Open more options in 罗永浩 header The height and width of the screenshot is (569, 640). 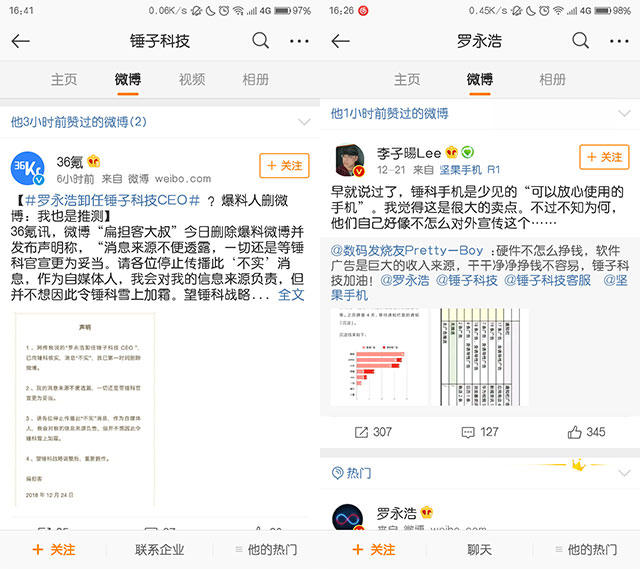tap(619, 41)
